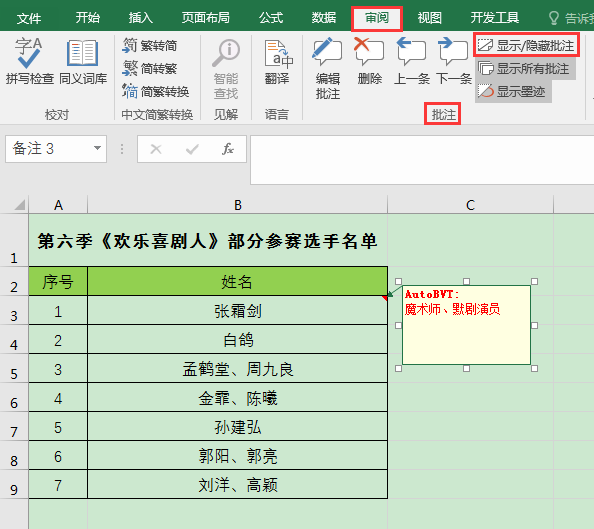Screen dimensions: 594x529
Task: Select column A header
Action: (58, 205)
